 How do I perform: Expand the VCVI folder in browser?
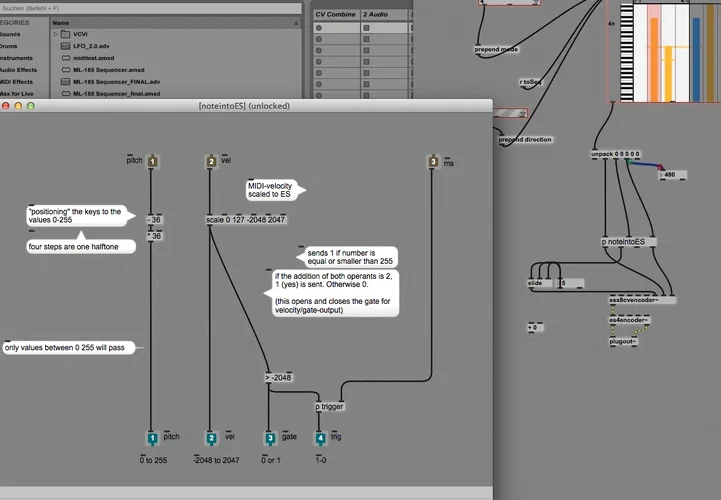pyautogui.click(x=56, y=34)
